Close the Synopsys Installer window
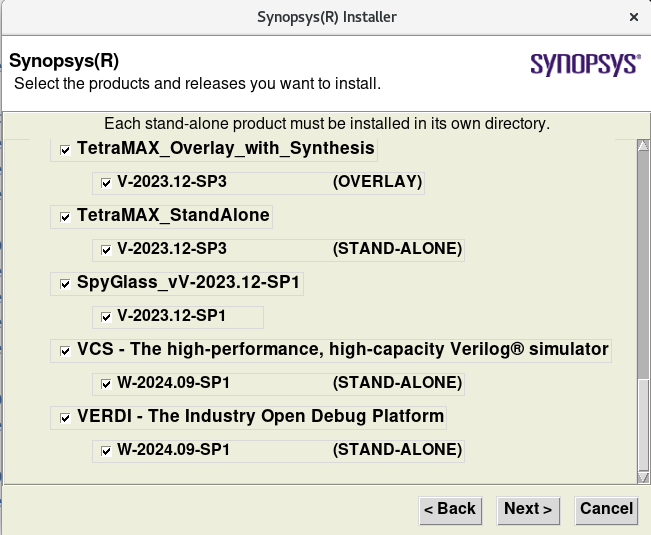This screenshot has height=535, width=651. pos(634,17)
